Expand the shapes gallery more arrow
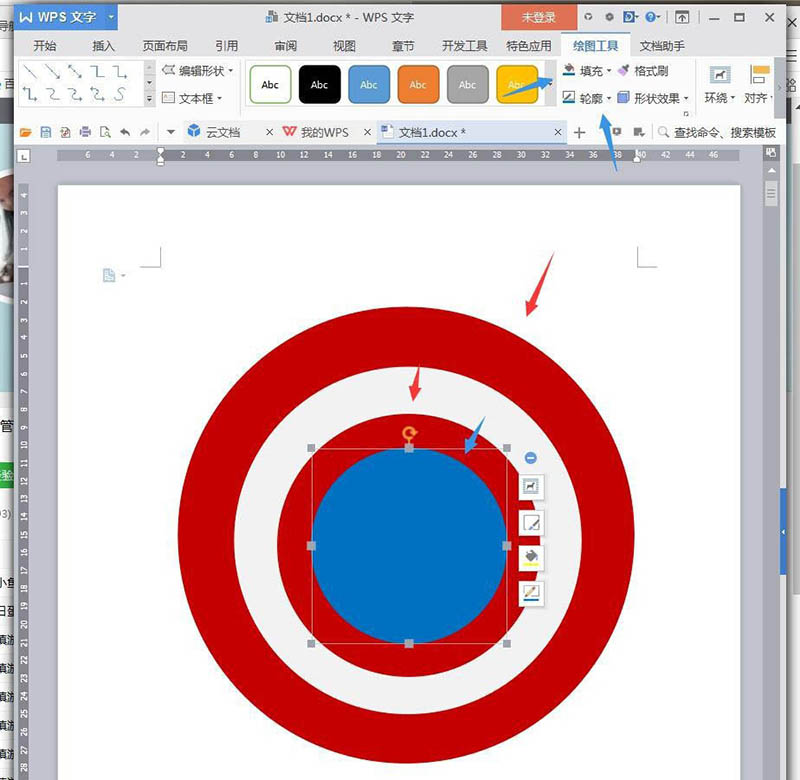800x780 pixels. coord(149,98)
